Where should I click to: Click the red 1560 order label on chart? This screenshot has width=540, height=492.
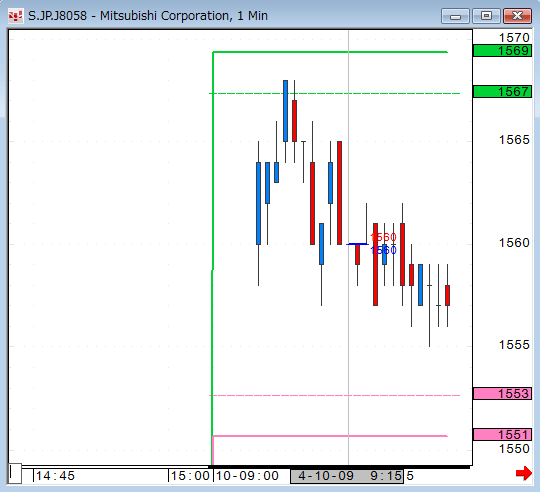point(383,237)
